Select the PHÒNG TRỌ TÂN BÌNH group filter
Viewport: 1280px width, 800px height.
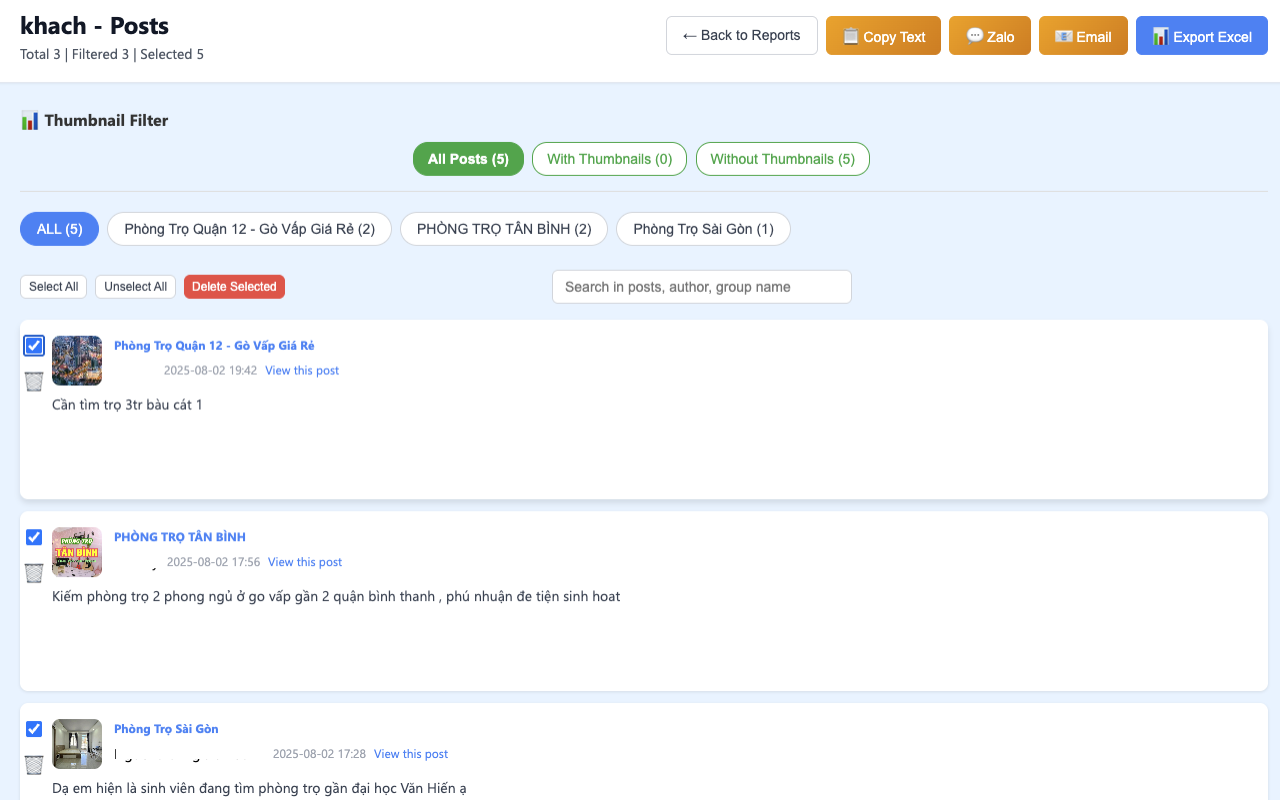(x=504, y=228)
